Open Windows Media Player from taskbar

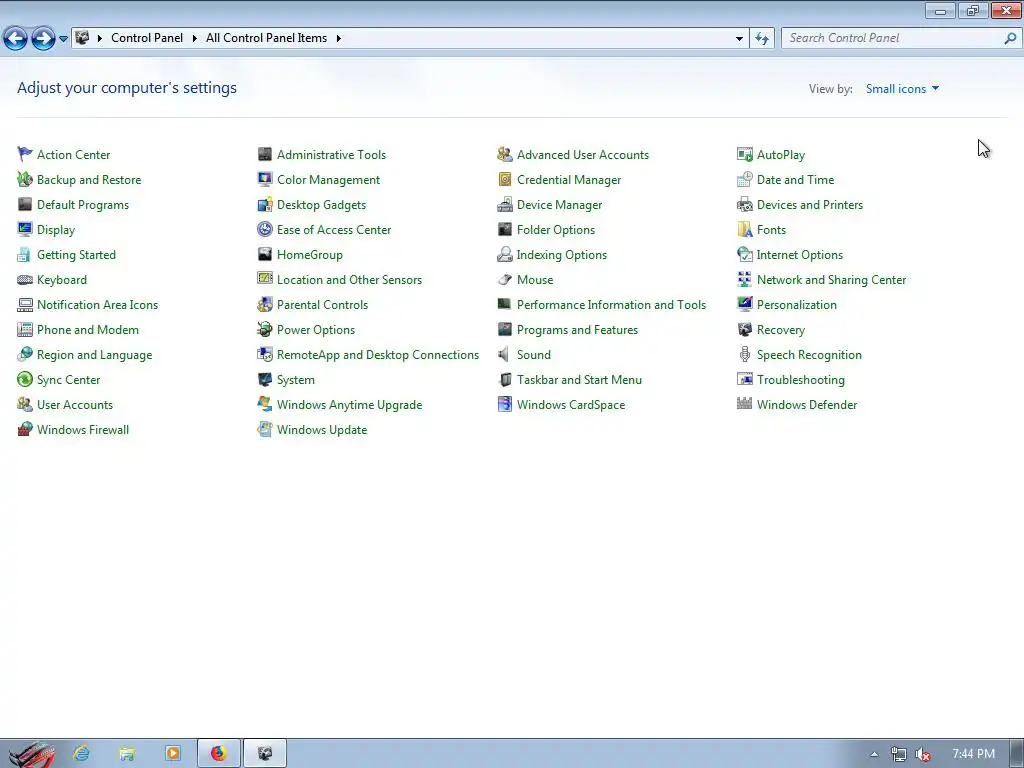(173, 754)
